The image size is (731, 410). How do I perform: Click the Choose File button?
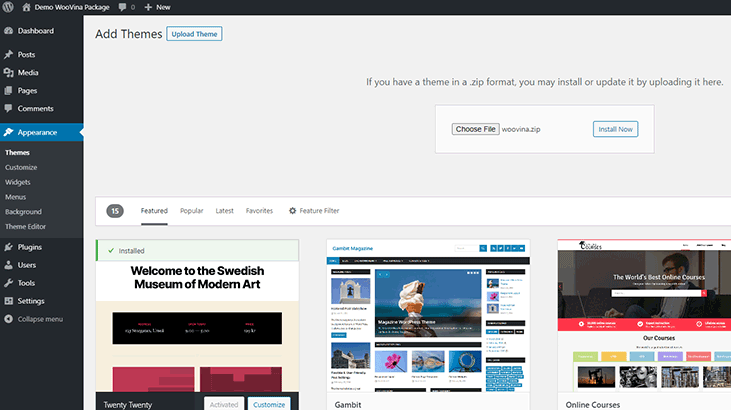click(x=476, y=129)
